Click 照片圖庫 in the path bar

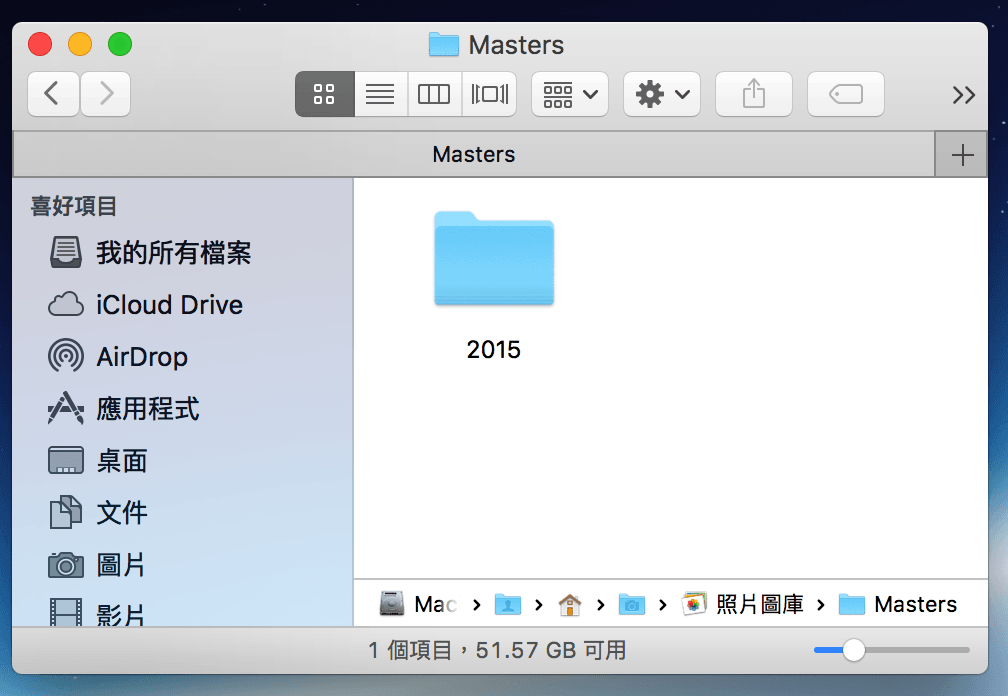tap(742, 604)
